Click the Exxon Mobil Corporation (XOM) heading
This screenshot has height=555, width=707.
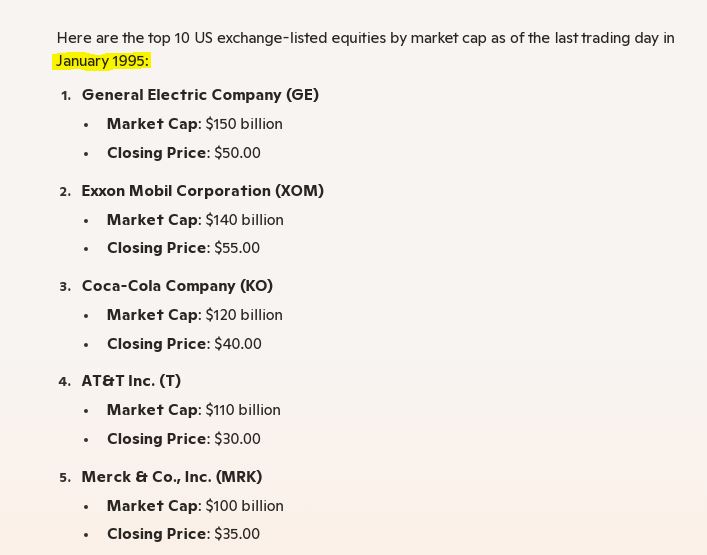click(x=202, y=191)
